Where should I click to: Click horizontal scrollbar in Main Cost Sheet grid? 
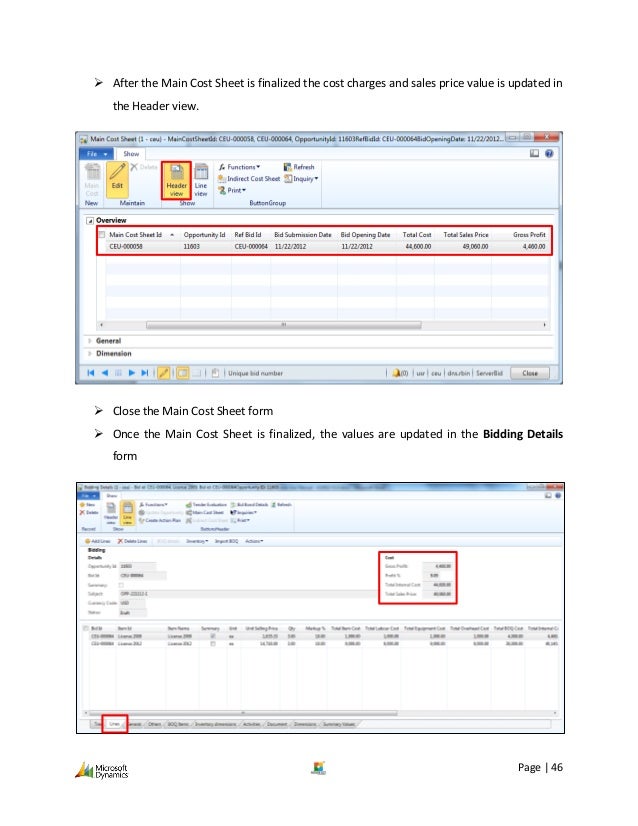tap(283, 325)
